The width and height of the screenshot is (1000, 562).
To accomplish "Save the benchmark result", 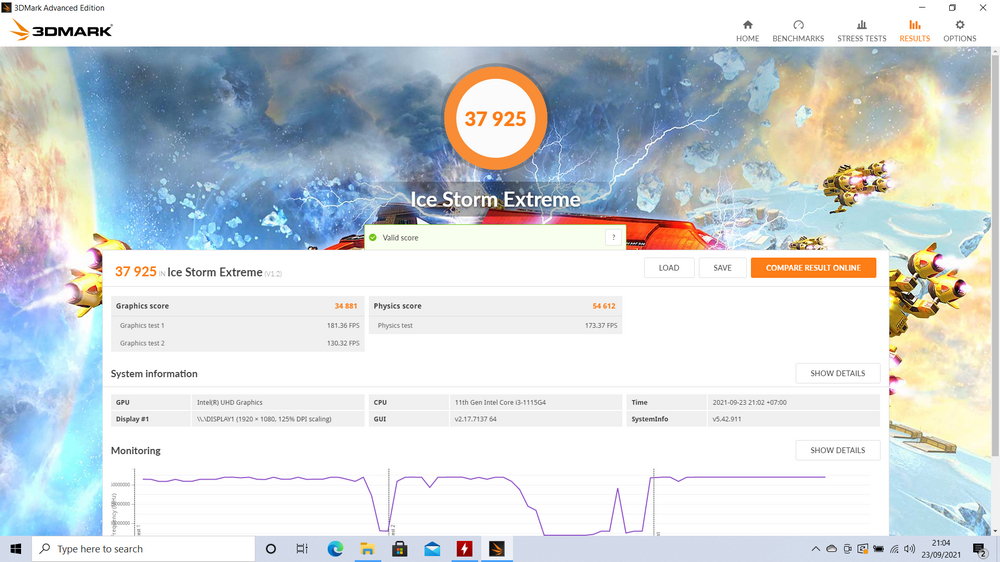I will click(x=723, y=268).
